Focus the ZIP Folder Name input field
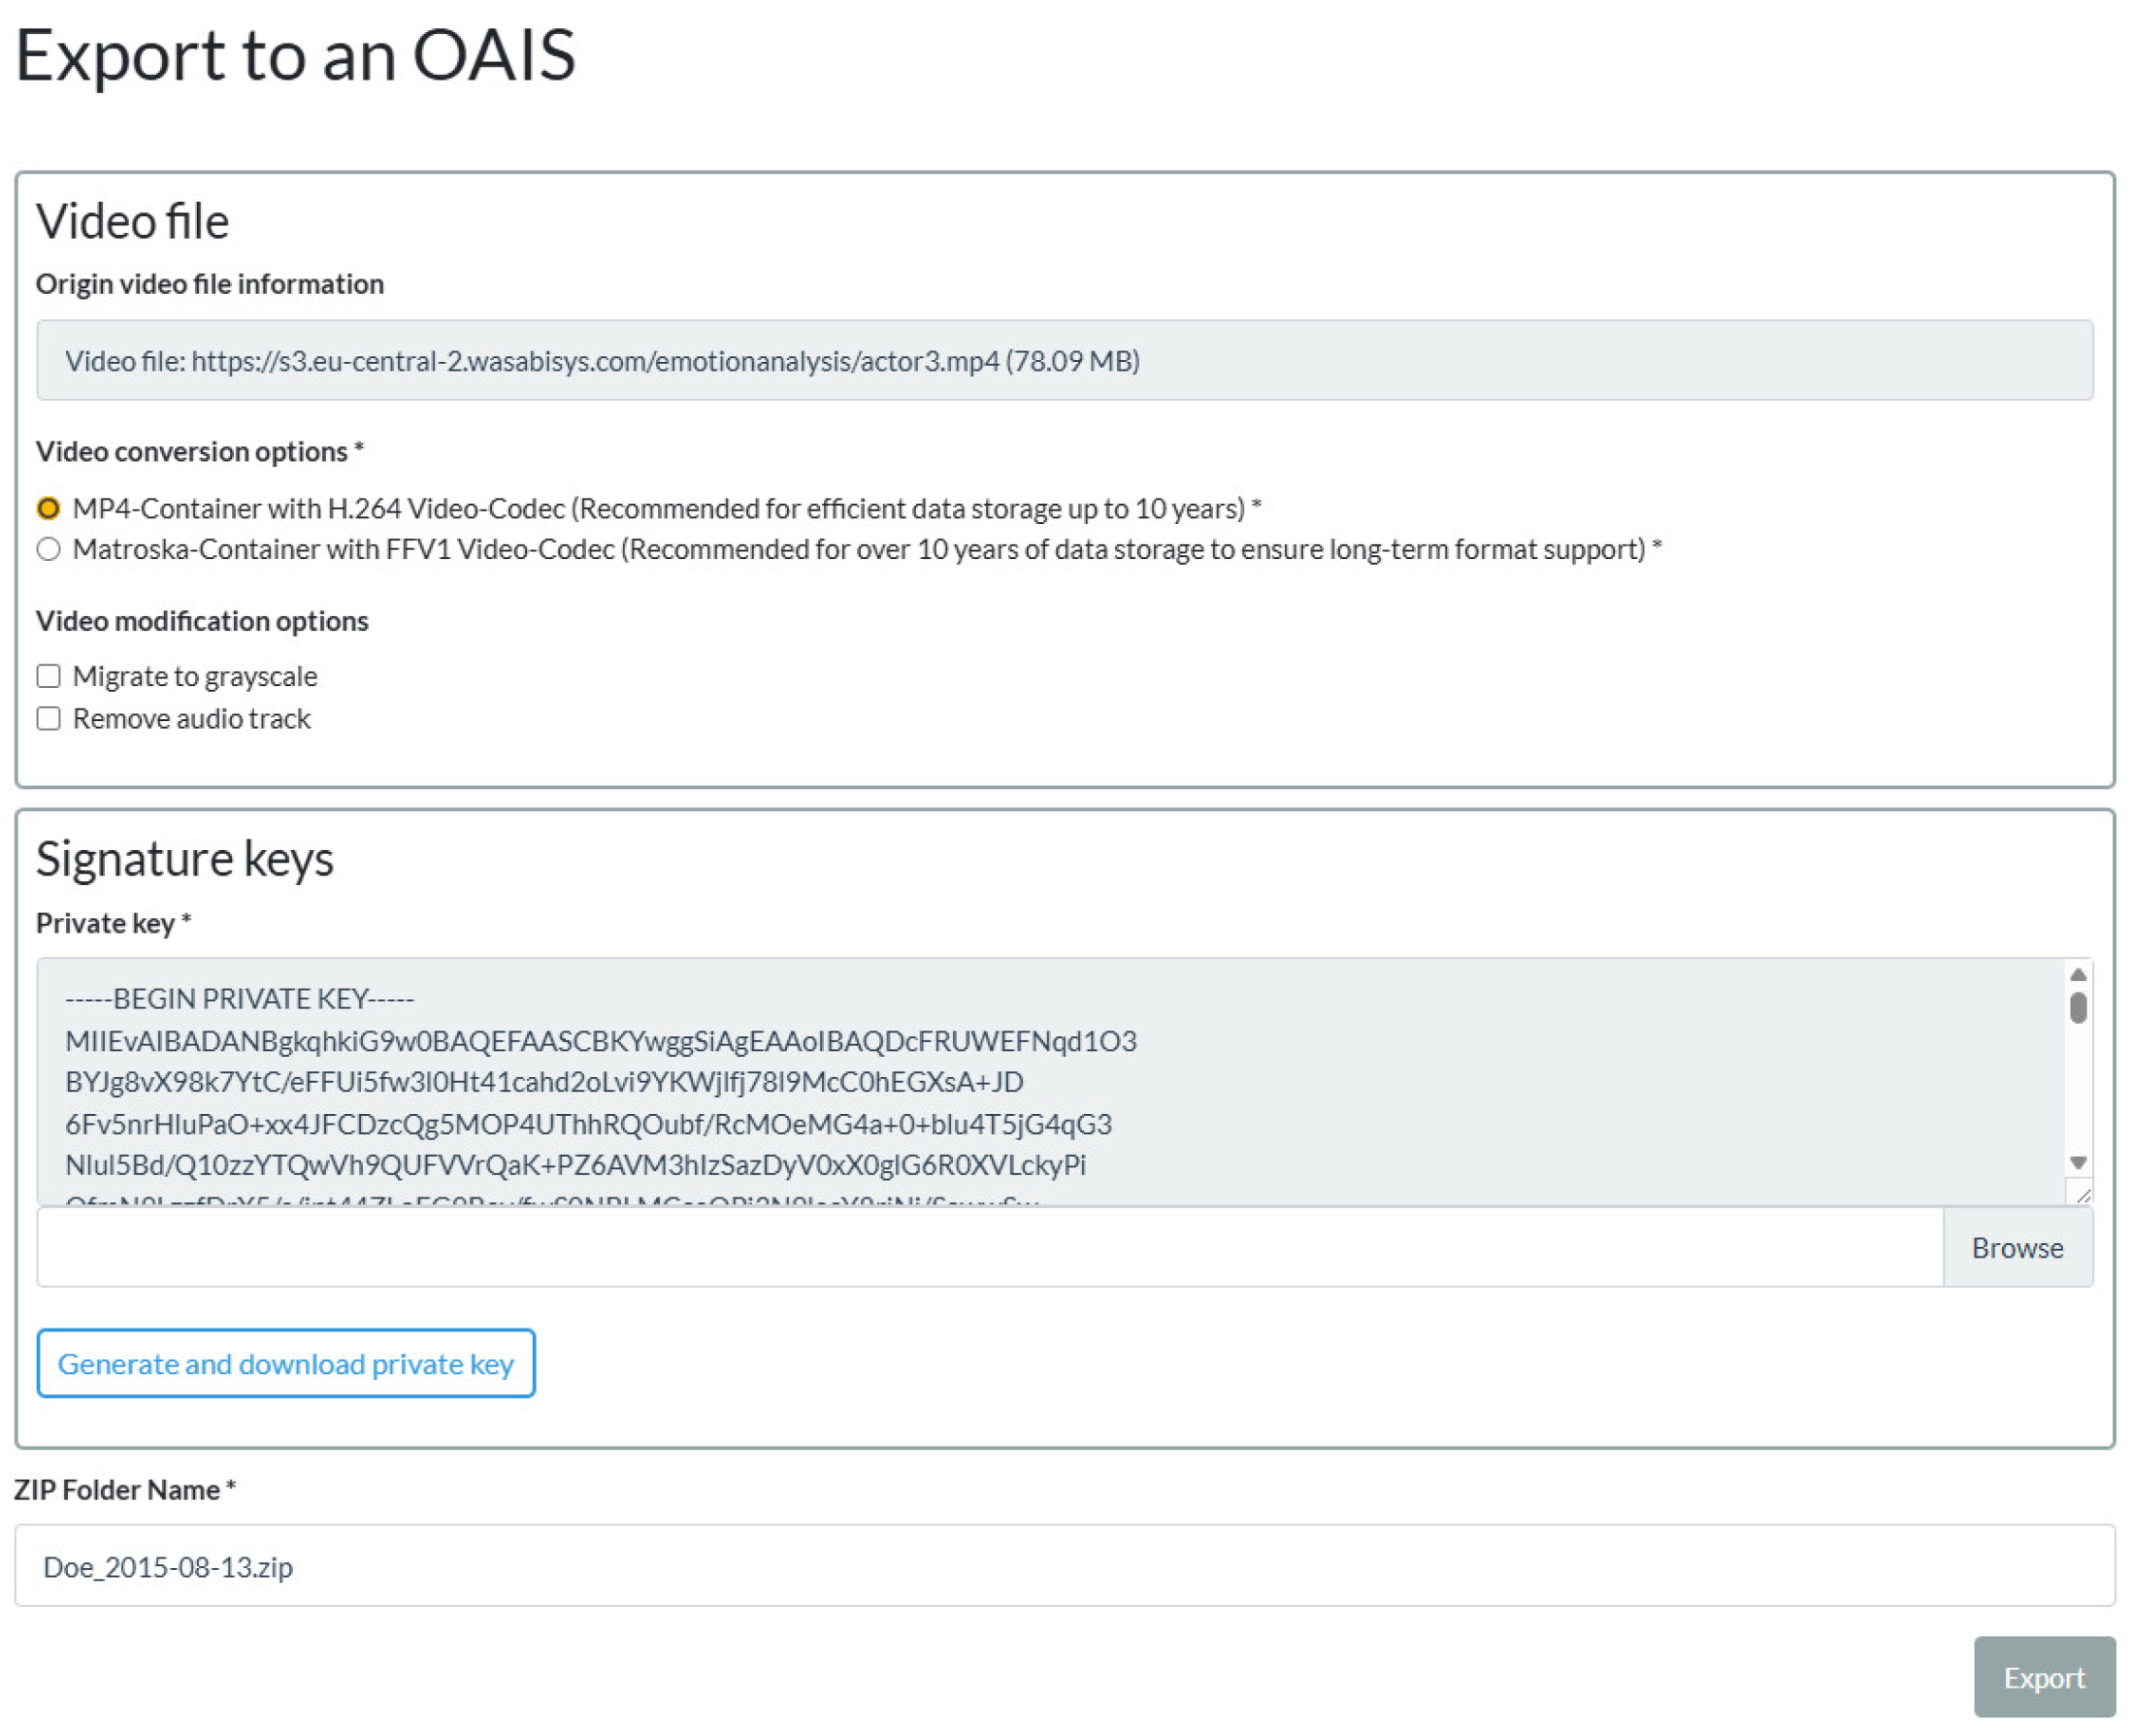 click(1064, 1566)
